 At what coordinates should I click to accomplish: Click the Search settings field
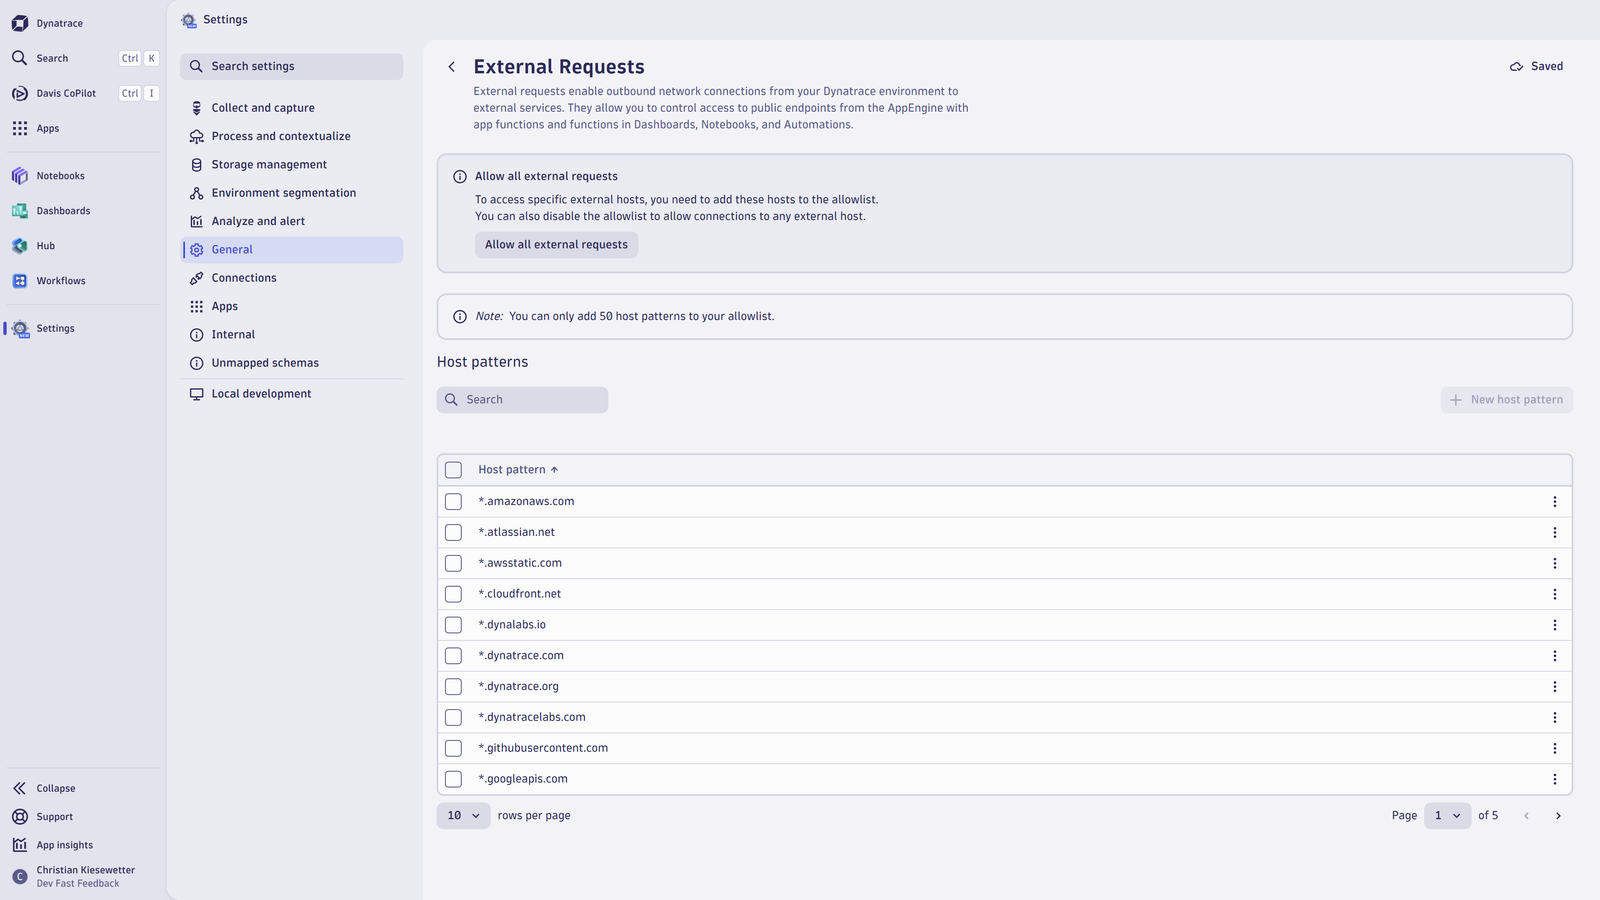(x=291, y=67)
